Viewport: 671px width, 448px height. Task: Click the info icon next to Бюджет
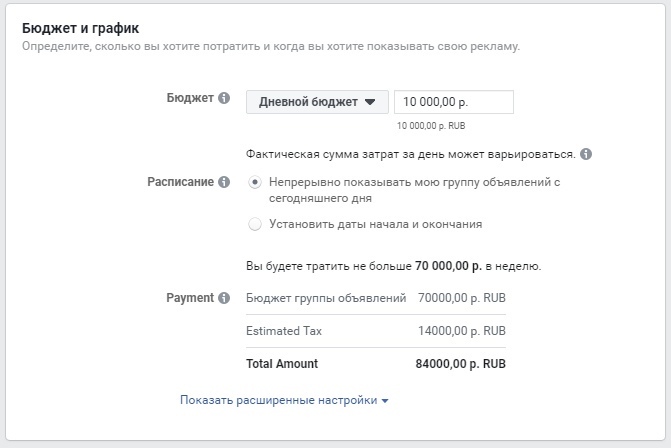click(x=224, y=98)
